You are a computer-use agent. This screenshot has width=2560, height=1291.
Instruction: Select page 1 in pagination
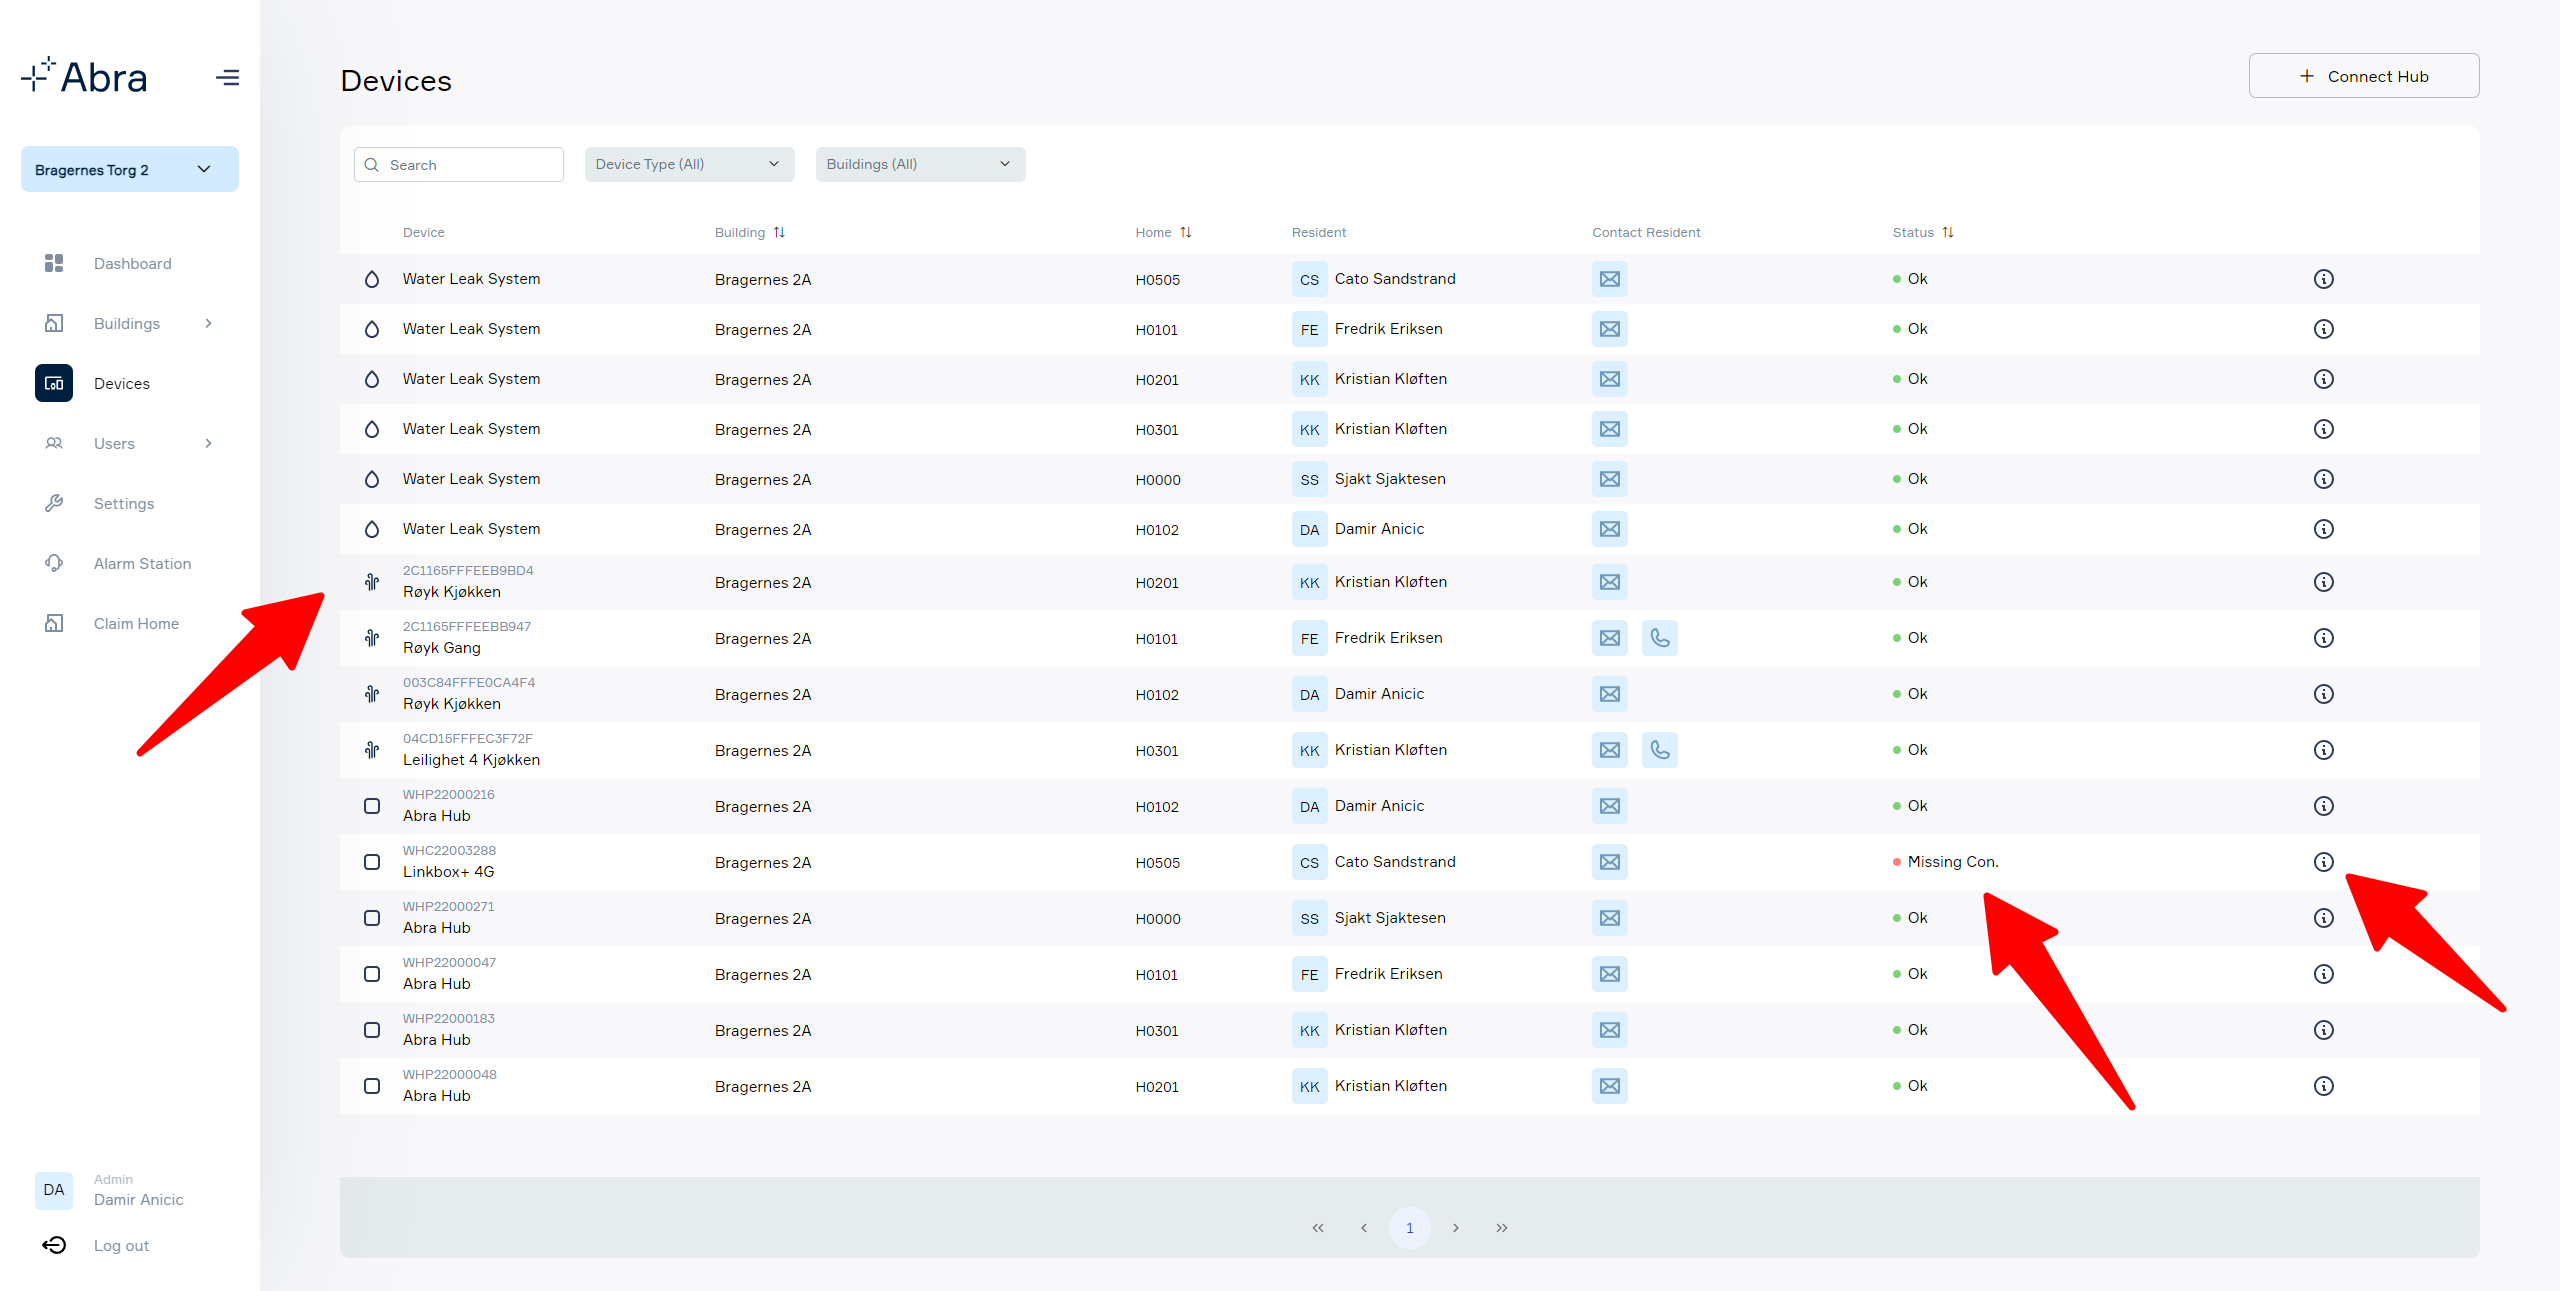[1409, 1228]
